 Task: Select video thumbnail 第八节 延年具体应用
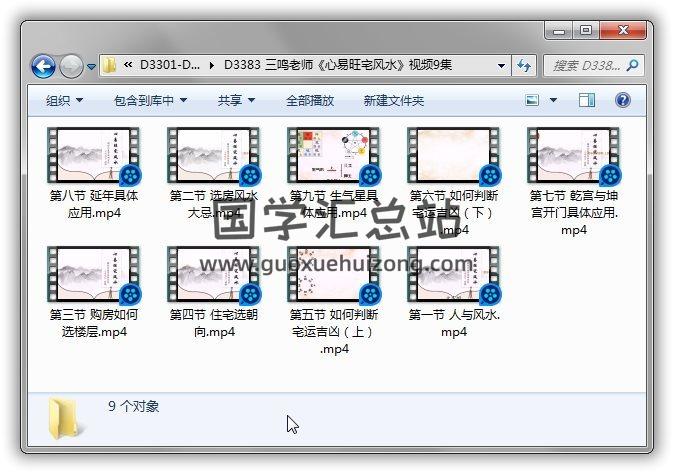[94, 156]
